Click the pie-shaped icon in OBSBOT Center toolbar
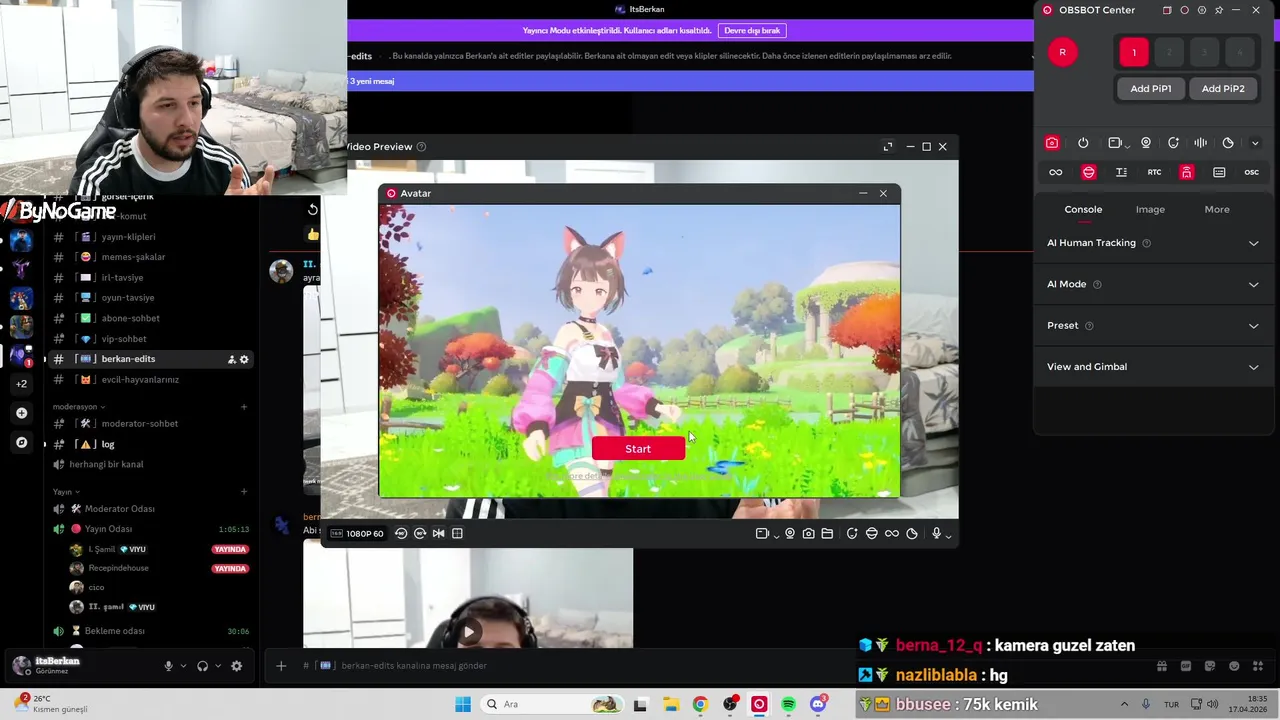This screenshot has width=1280, height=720. pos(1228,143)
